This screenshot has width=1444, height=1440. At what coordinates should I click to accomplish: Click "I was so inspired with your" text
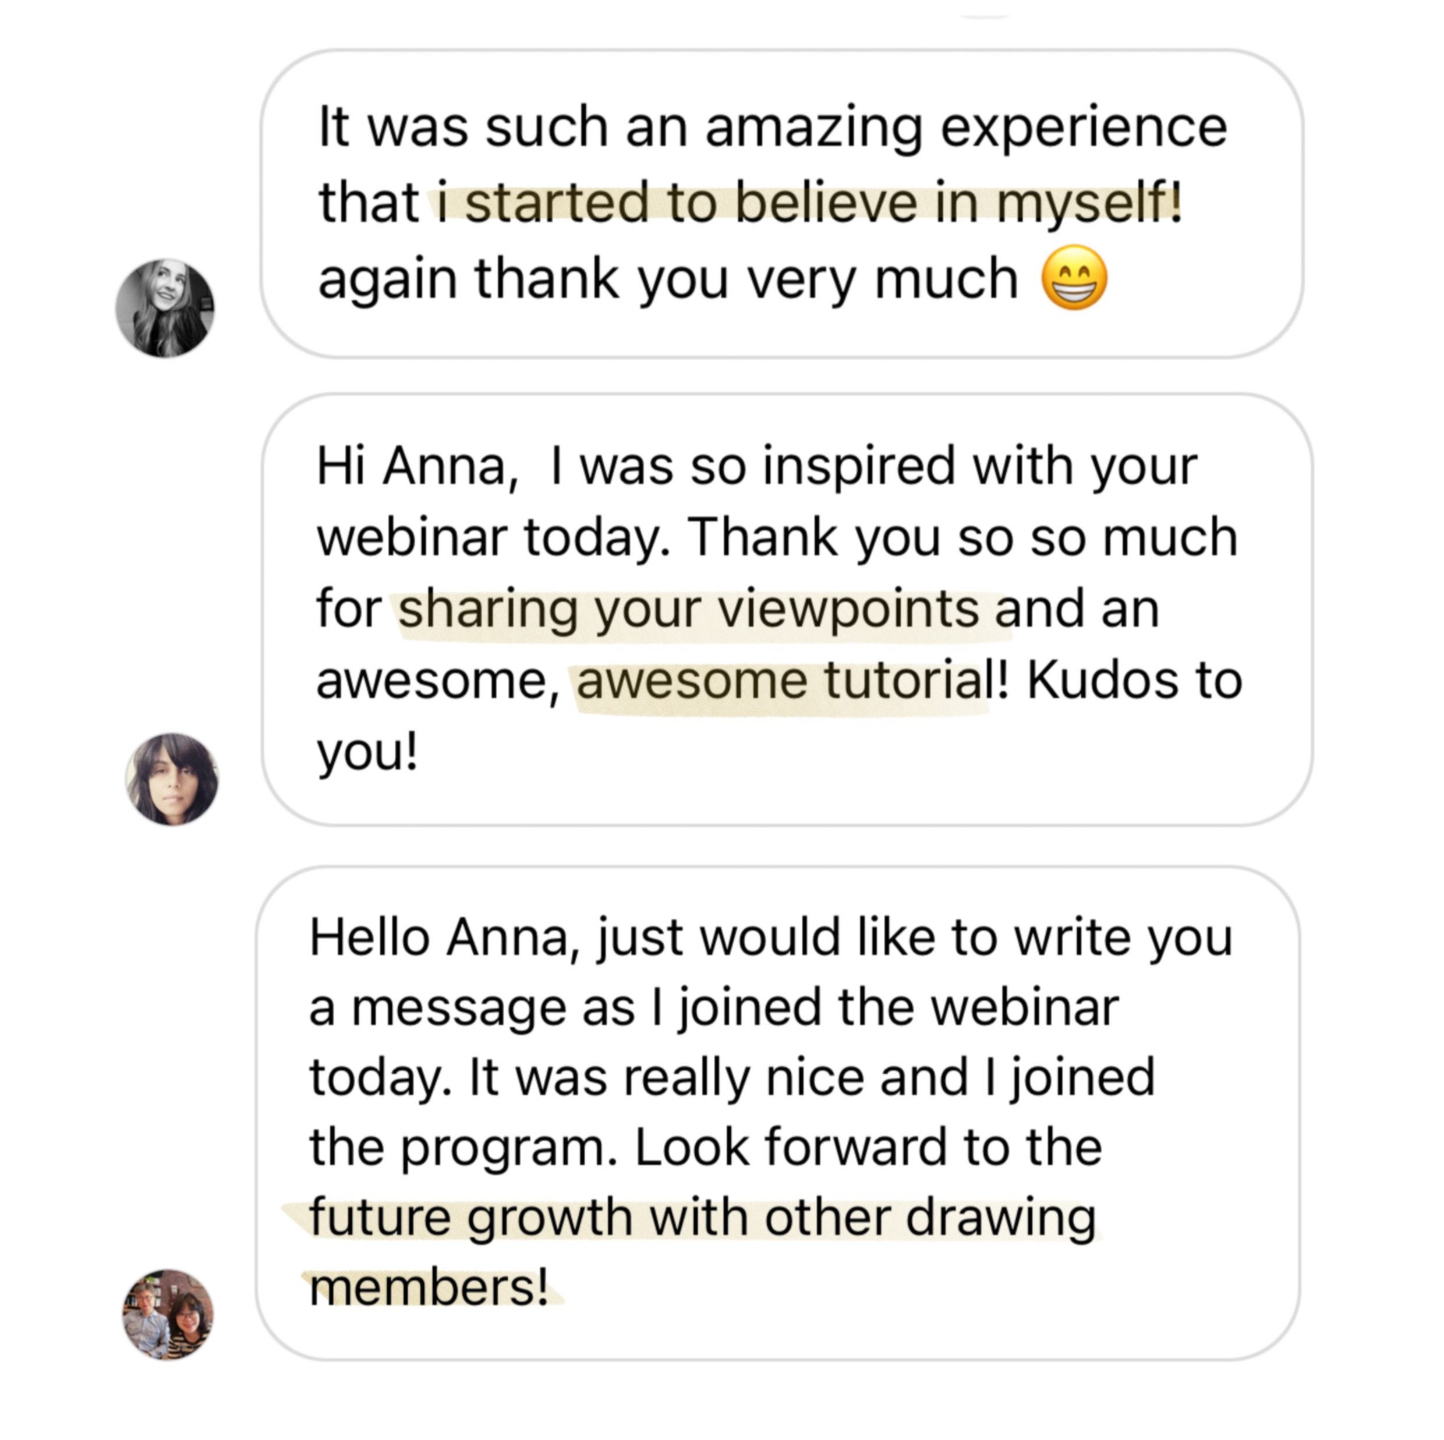point(873,467)
